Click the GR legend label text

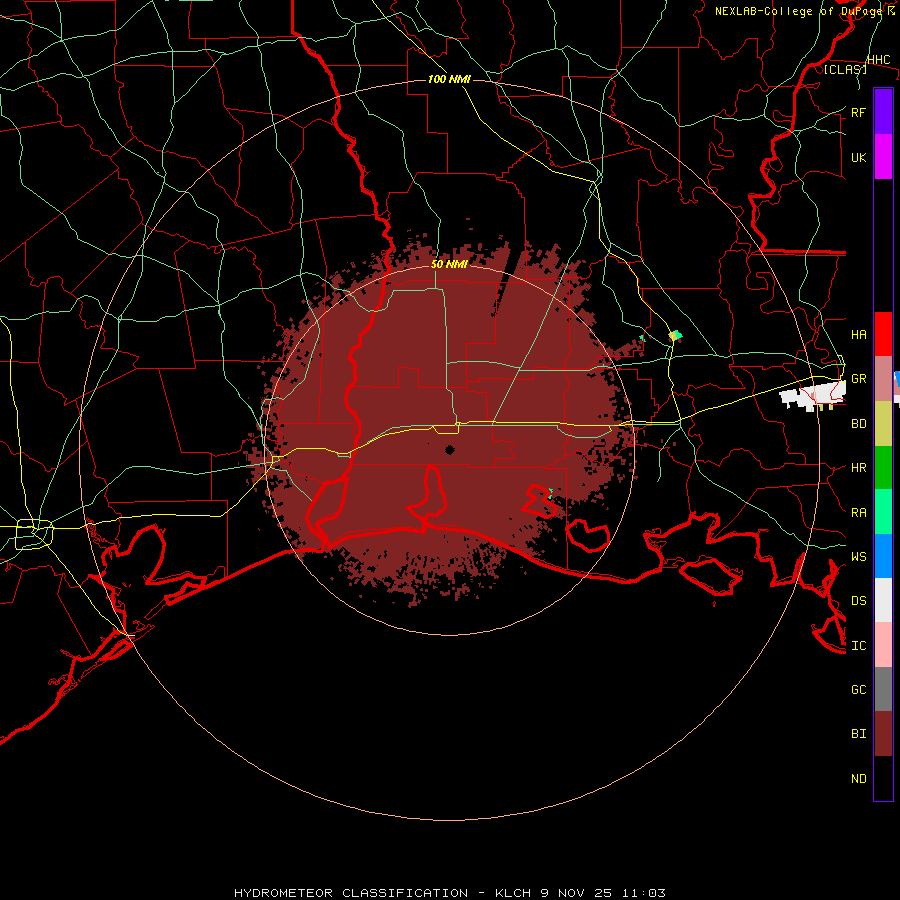click(x=859, y=379)
